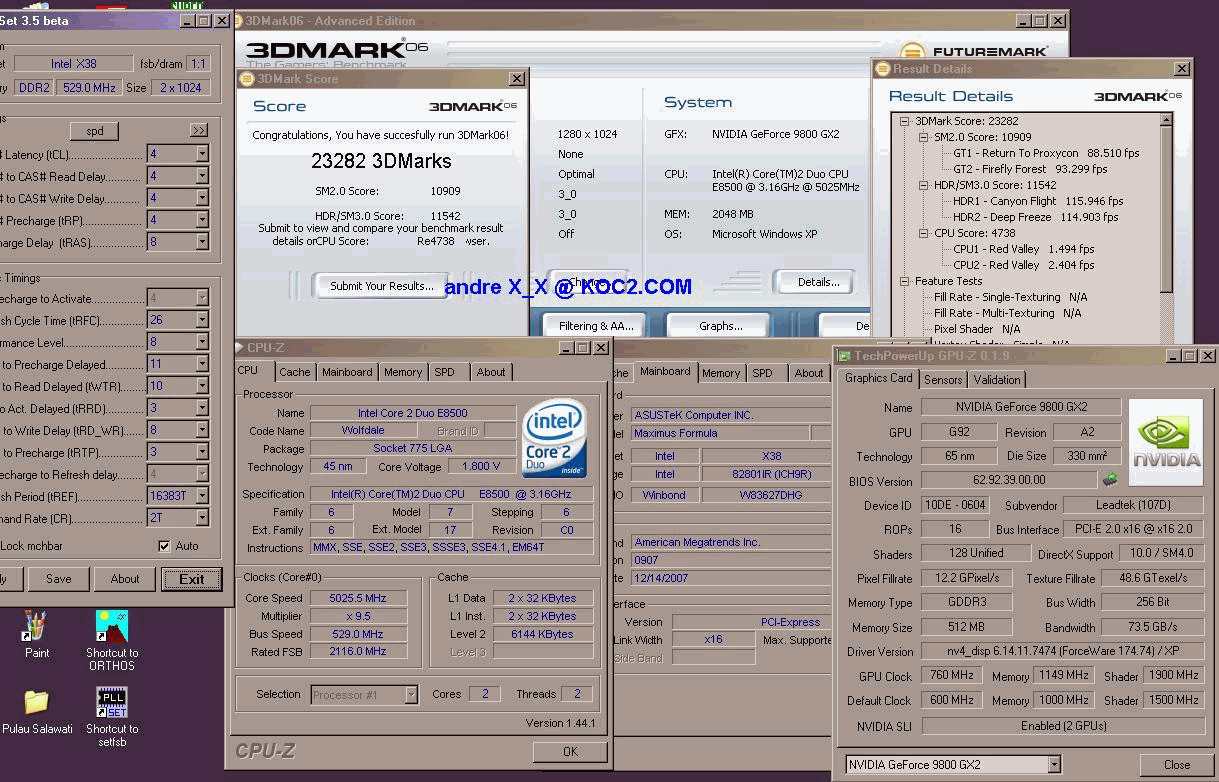Click the spd button in MemSet
This screenshot has height=782, width=1219.
(x=95, y=131)
